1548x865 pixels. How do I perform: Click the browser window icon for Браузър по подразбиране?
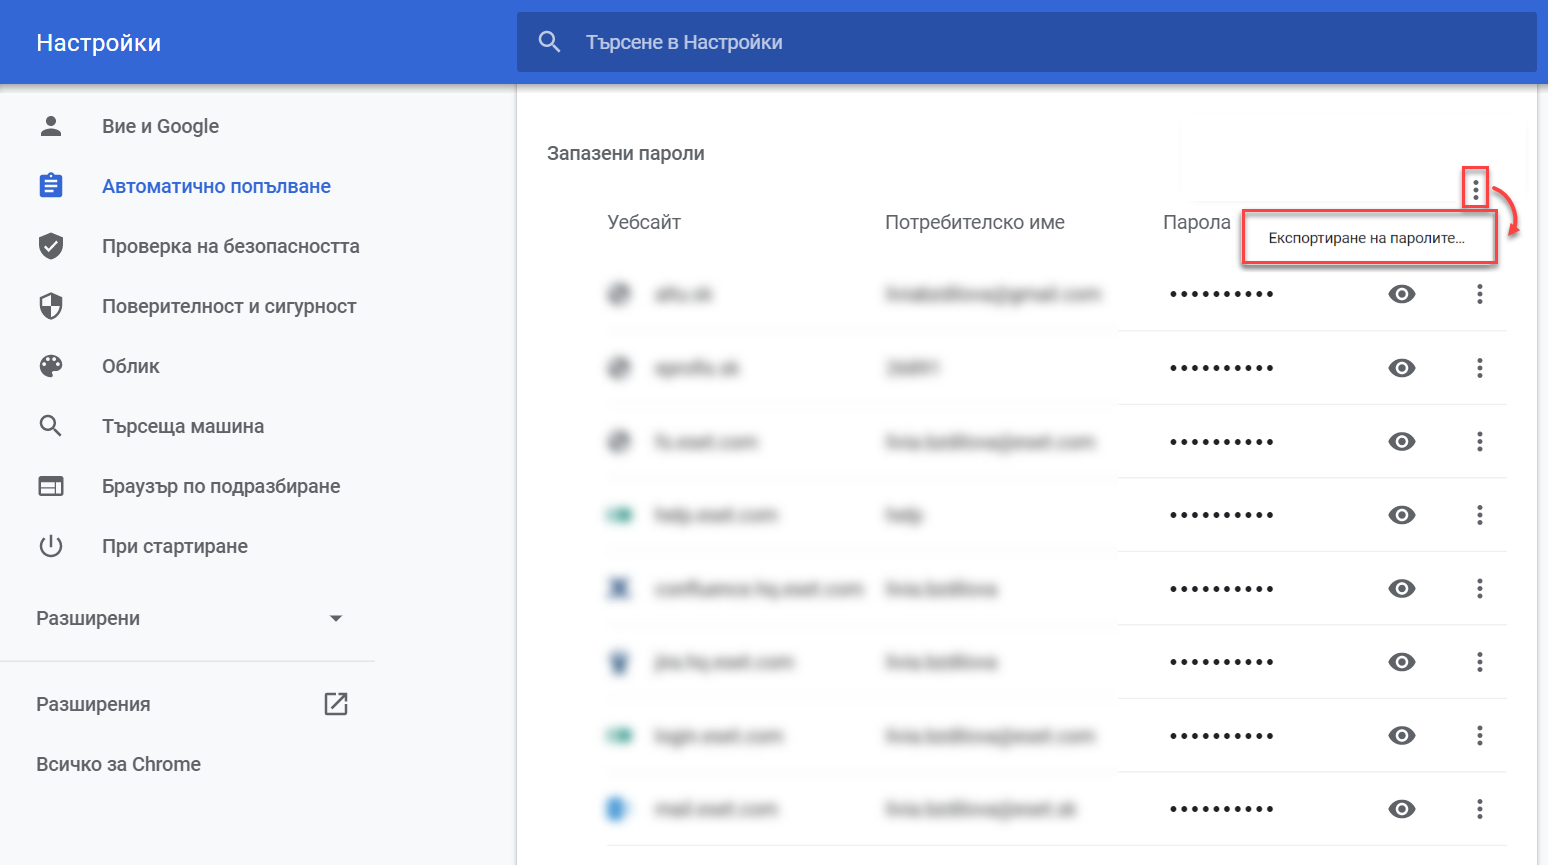(x=51, y=486)
